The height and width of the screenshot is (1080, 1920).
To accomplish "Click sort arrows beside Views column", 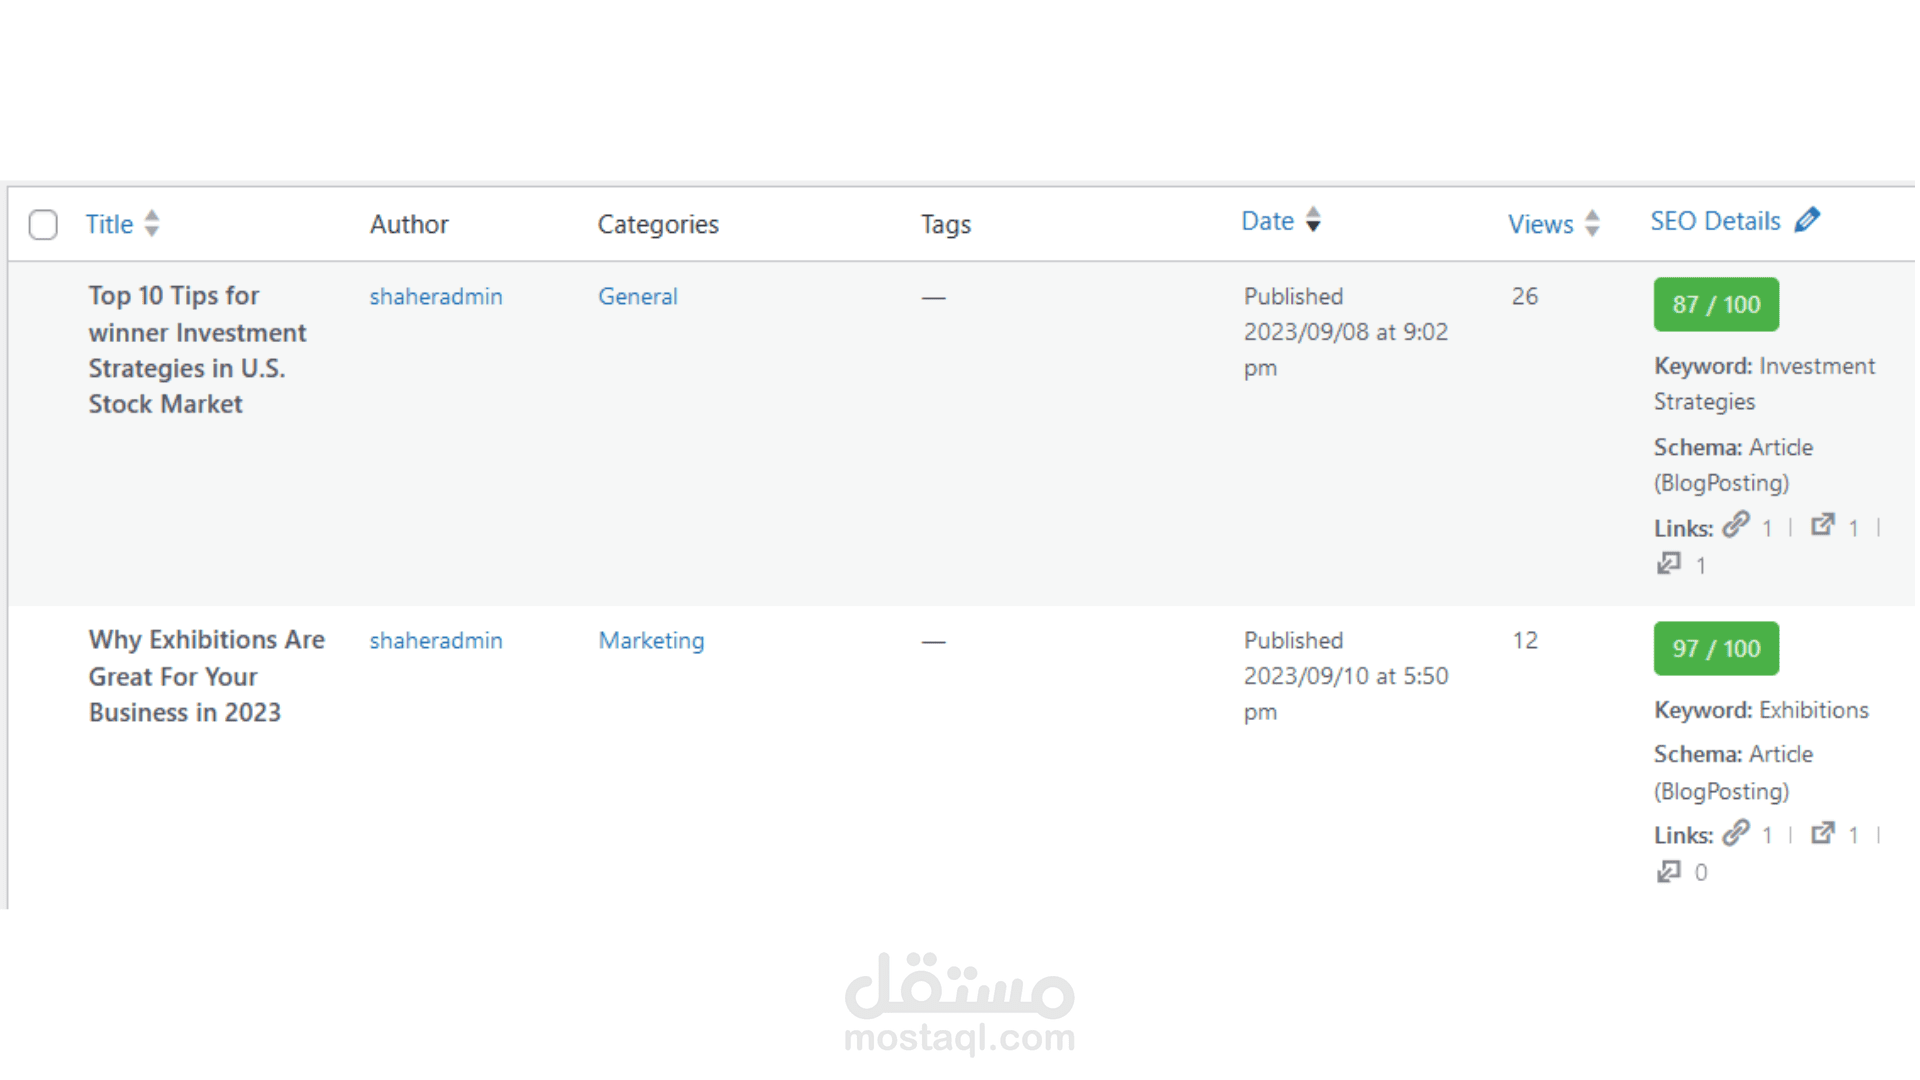I will coord(1592,224).
